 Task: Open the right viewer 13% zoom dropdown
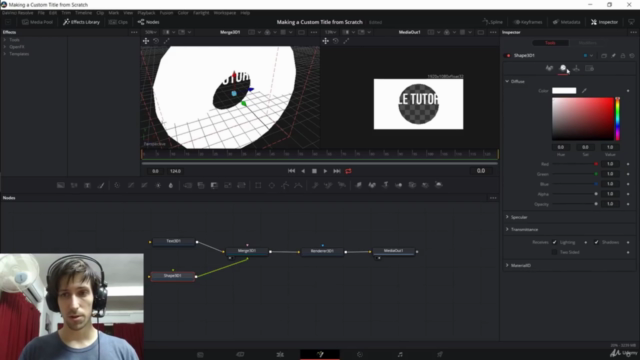click(330, 32)
